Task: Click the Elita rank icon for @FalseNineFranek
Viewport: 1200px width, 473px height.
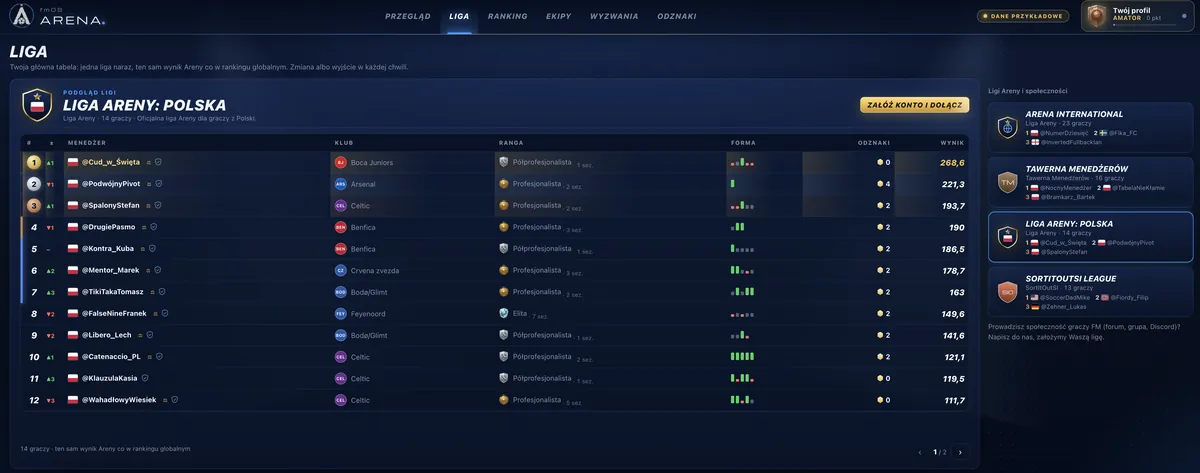Action: click(x=504, y=313)
